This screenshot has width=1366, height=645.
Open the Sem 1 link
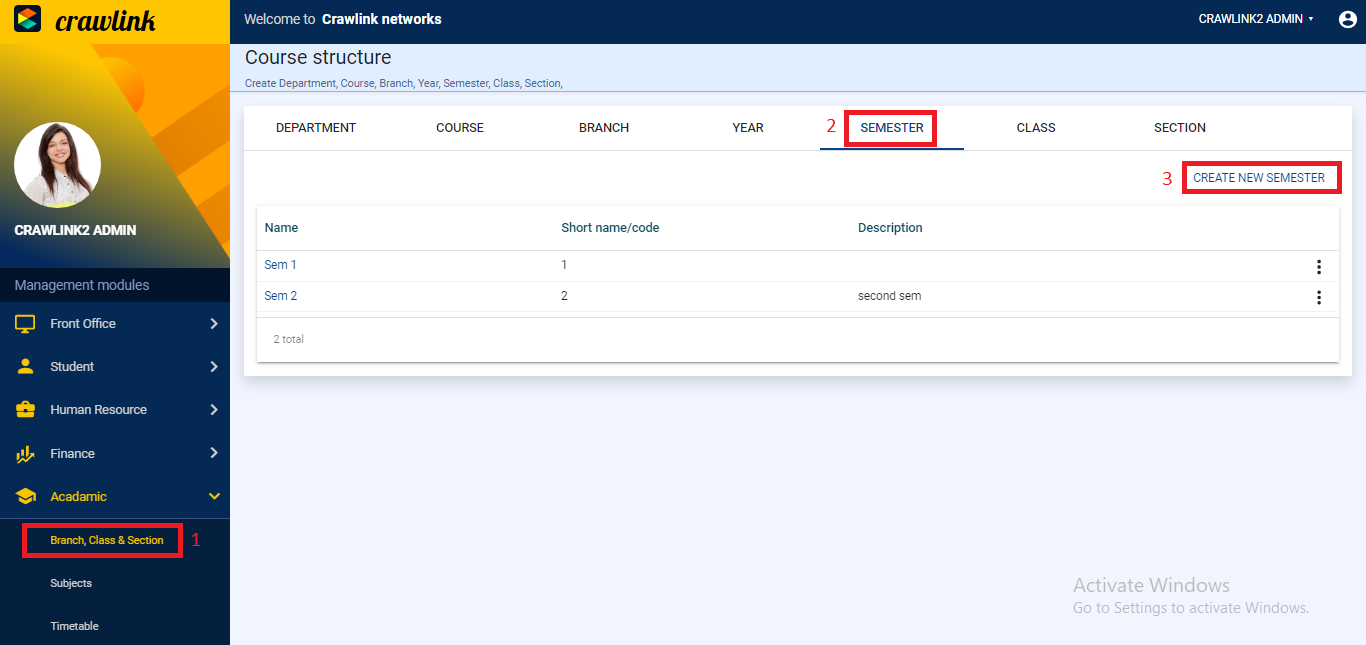280,265
